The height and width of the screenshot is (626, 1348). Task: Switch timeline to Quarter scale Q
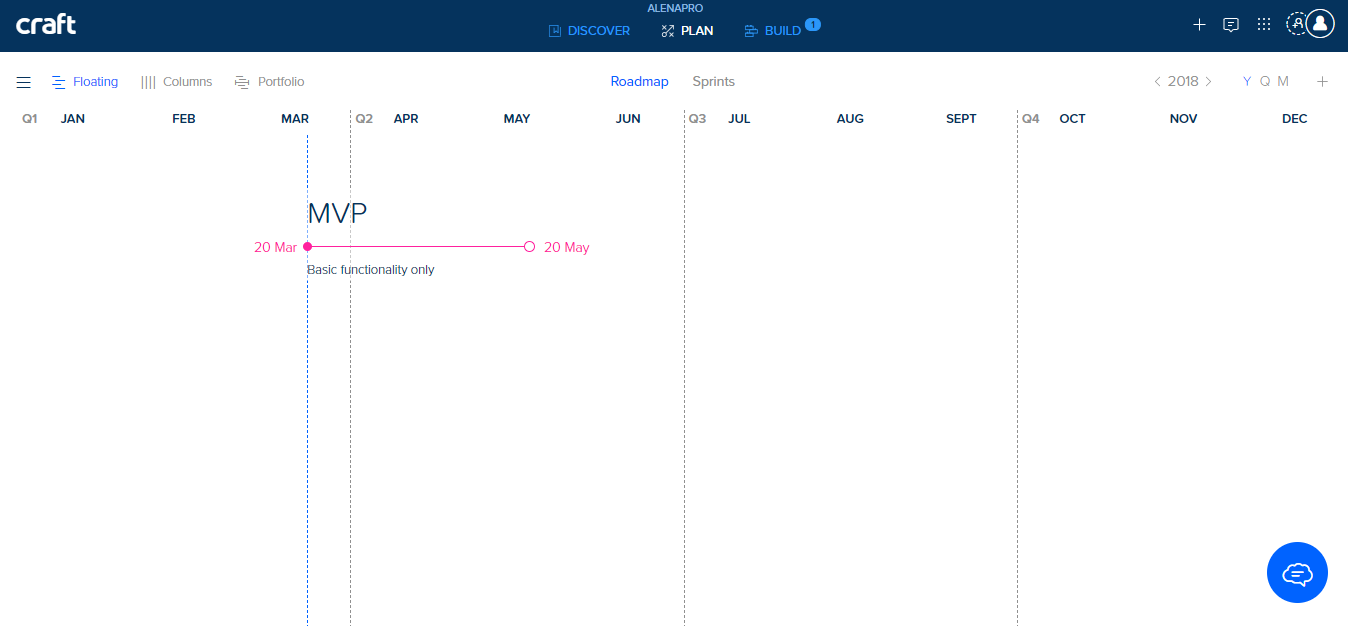click(x=1265, y=82)
